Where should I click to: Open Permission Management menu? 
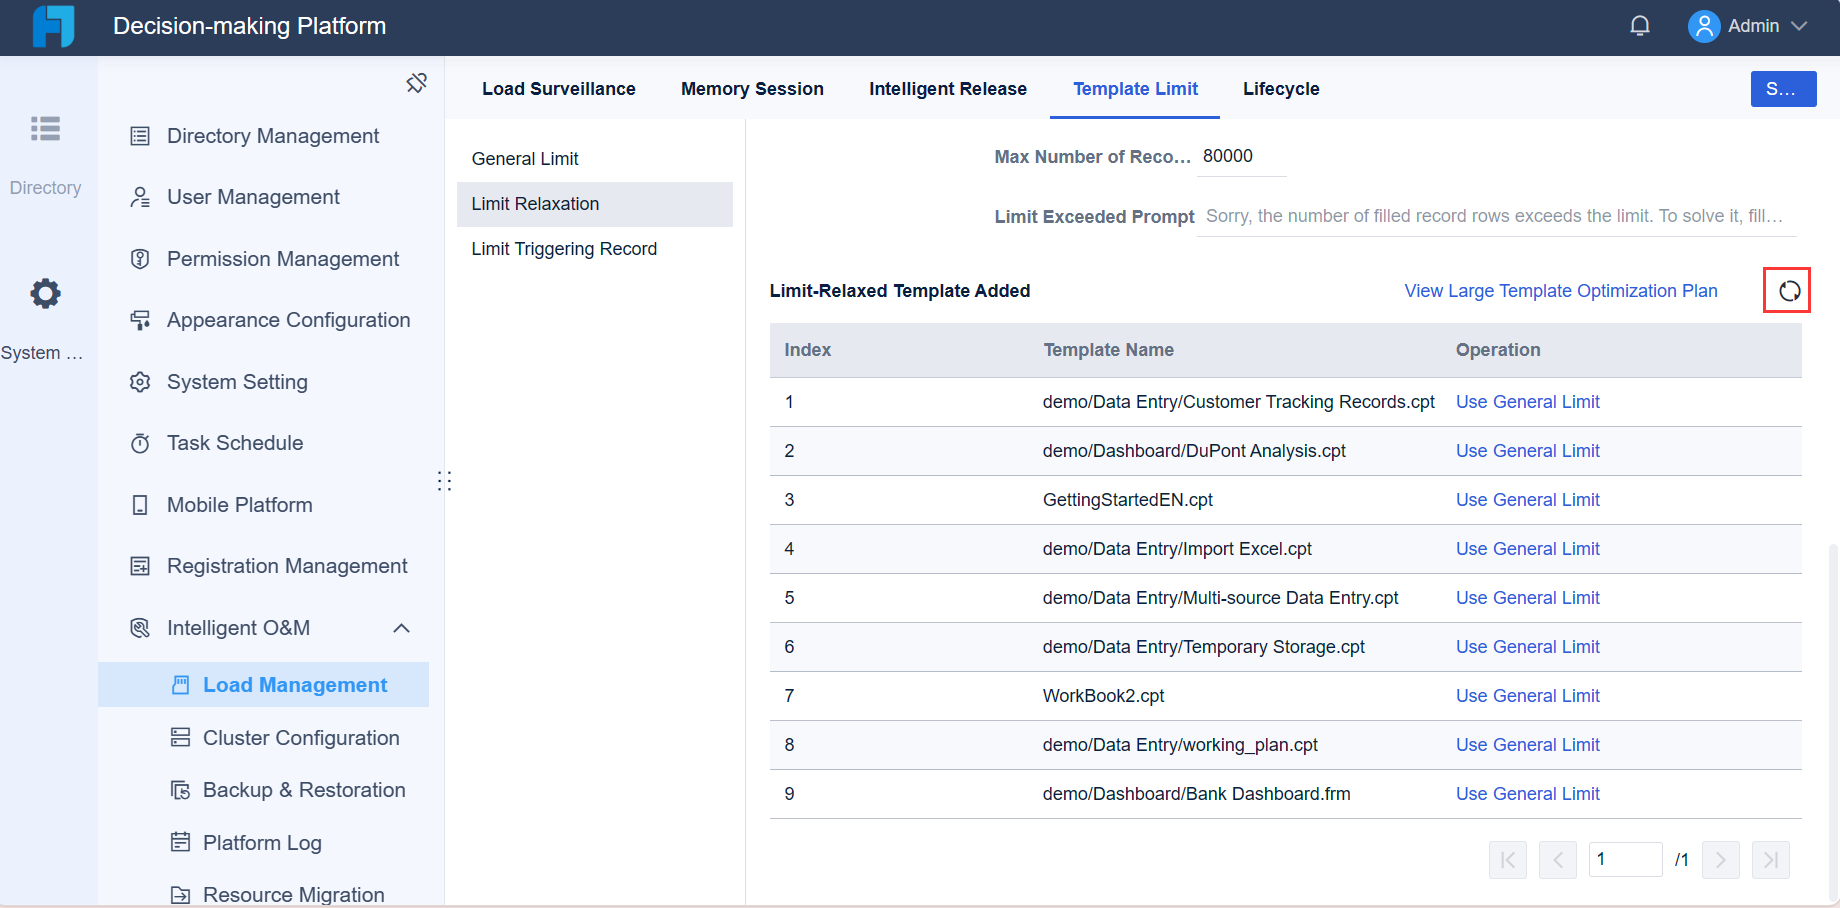click(x=283, y=259)
